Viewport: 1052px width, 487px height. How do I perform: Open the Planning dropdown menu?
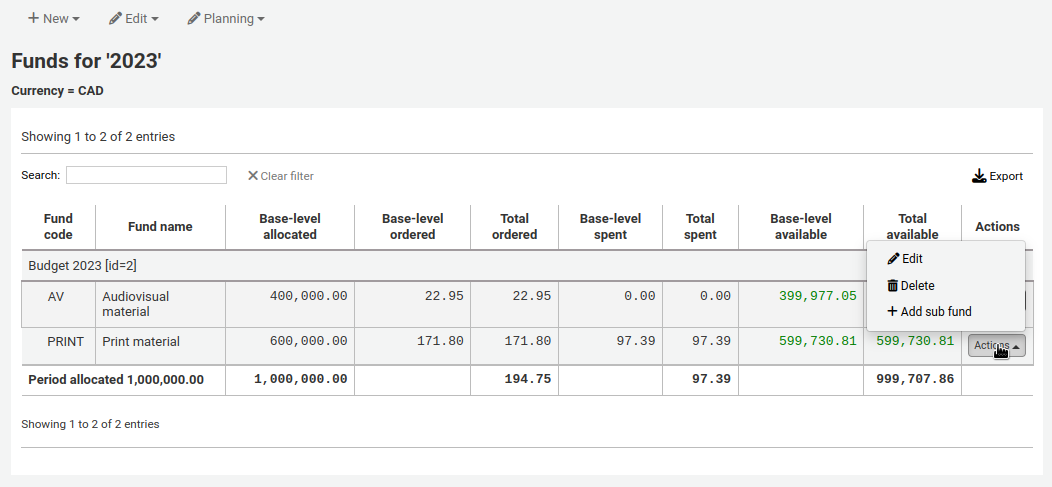pyautogui.click(x=226, y=19)
